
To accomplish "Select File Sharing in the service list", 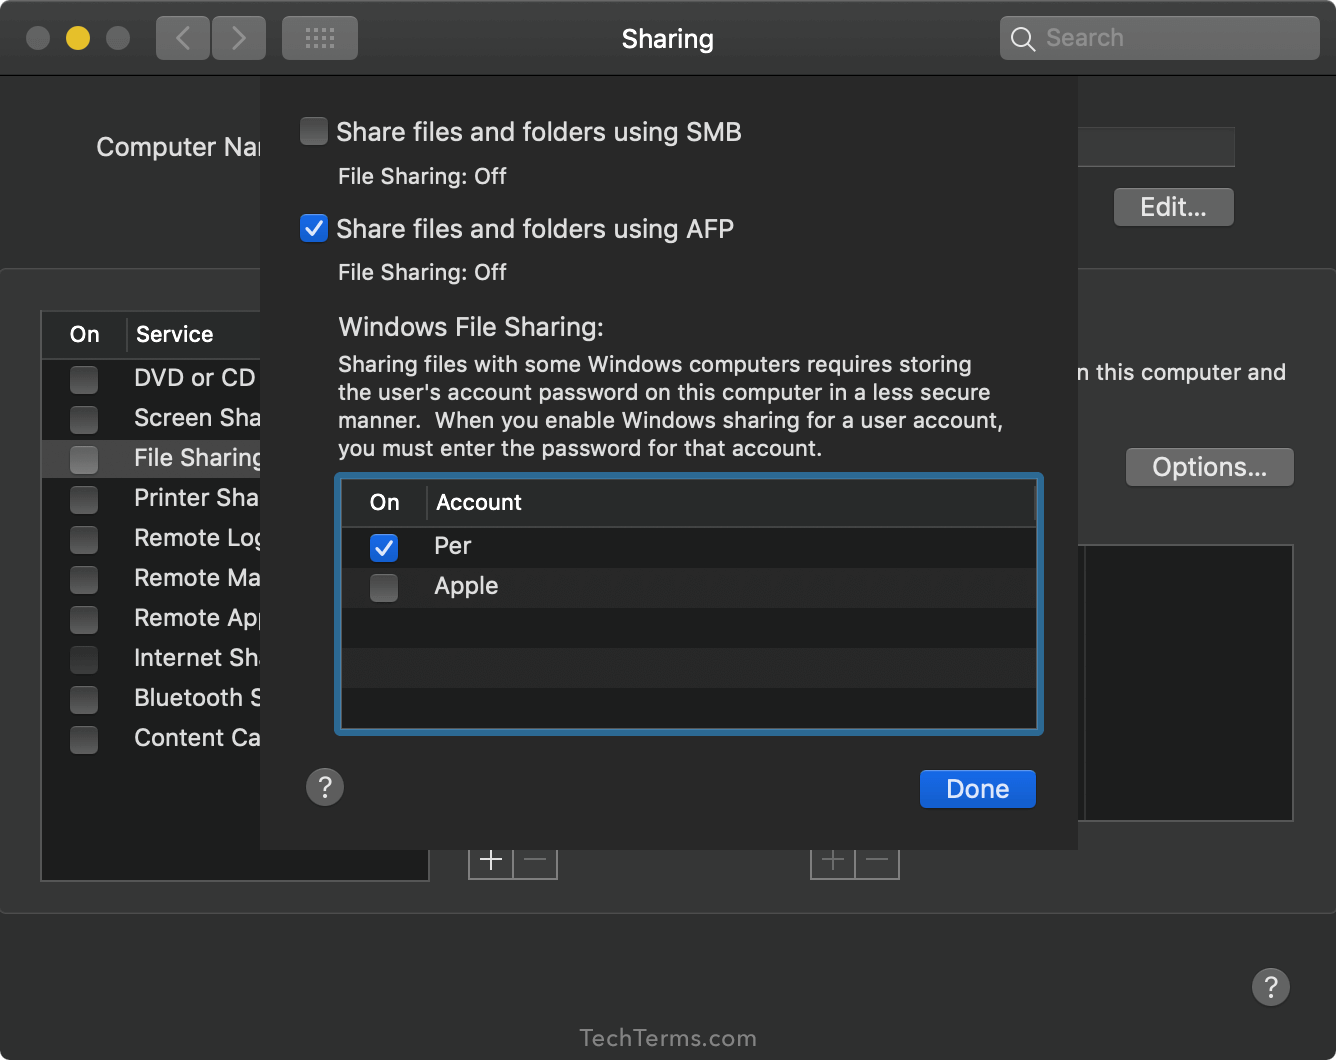I will coord(190,458).
